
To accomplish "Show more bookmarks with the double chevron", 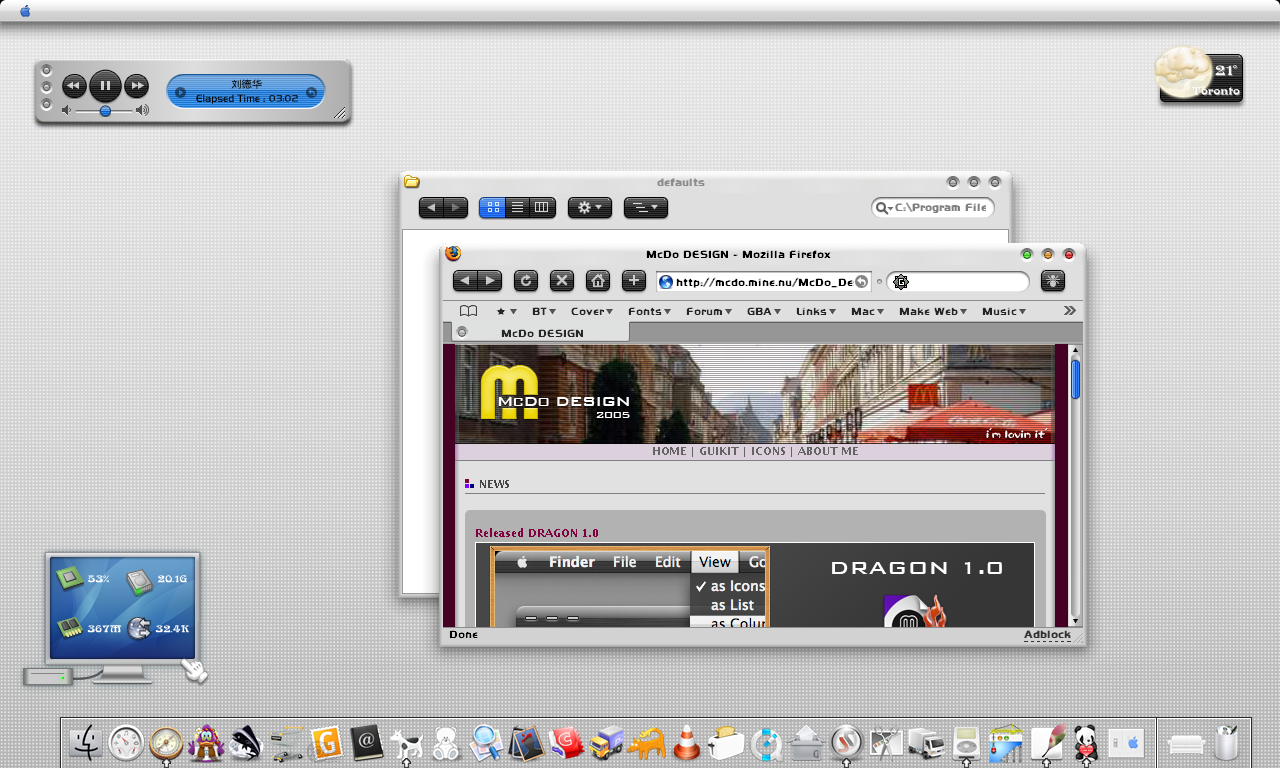I will click(x=1070, y=311).
